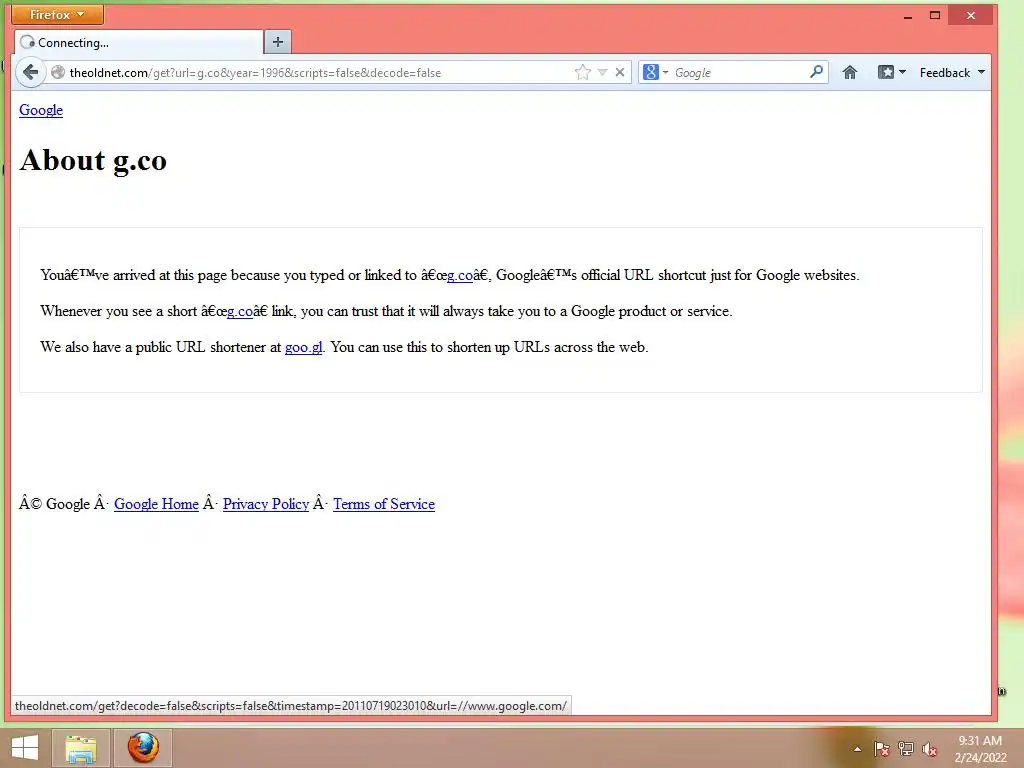Close the Firefox window
This screenshot has width=1024, height=768.
(x=971, y=16)
